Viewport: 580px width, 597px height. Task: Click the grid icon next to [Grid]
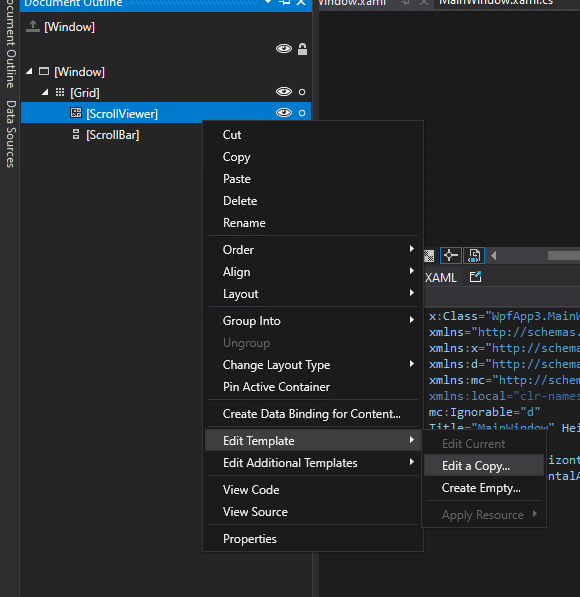click(x=60, y=92)
